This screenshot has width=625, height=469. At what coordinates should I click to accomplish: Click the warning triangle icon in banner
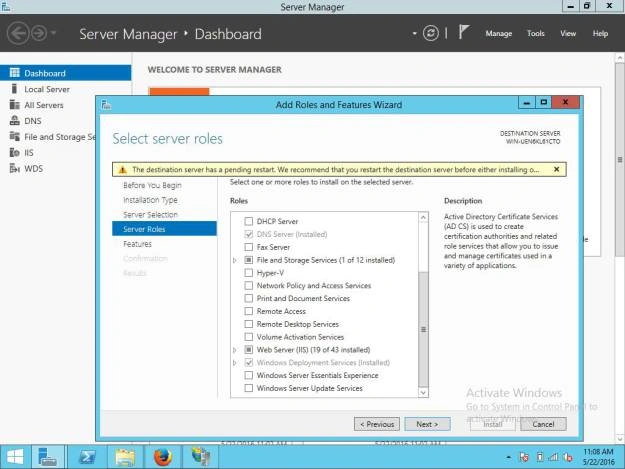pos(123,170)
